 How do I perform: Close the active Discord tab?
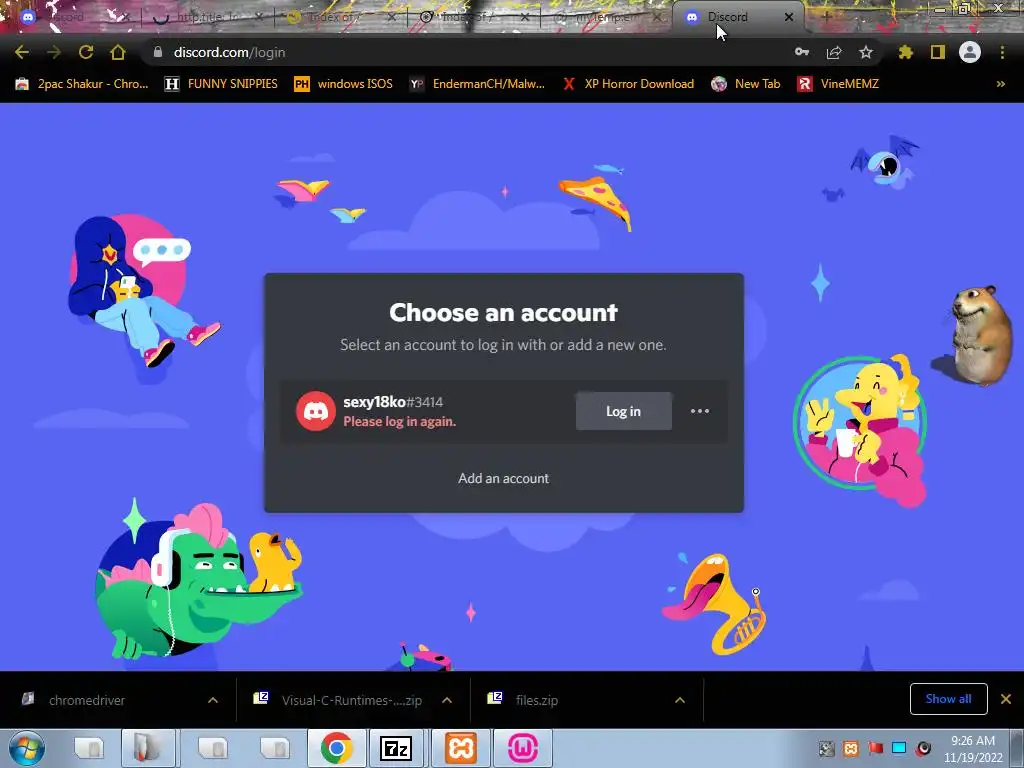789,17
